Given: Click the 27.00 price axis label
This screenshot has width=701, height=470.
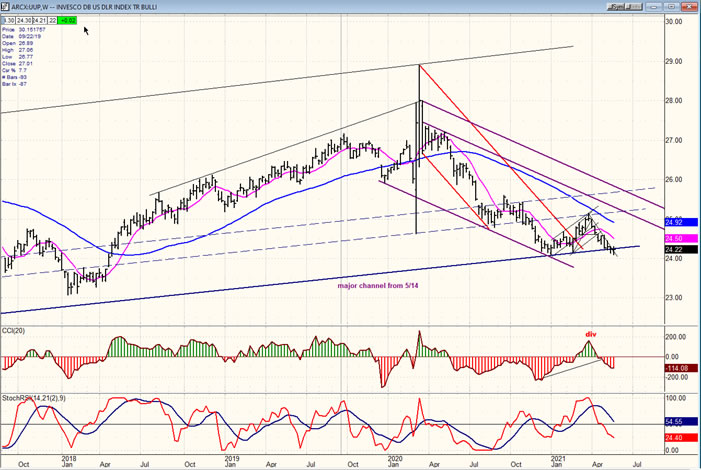Looking at the screenshot, I should pos(674,140).
